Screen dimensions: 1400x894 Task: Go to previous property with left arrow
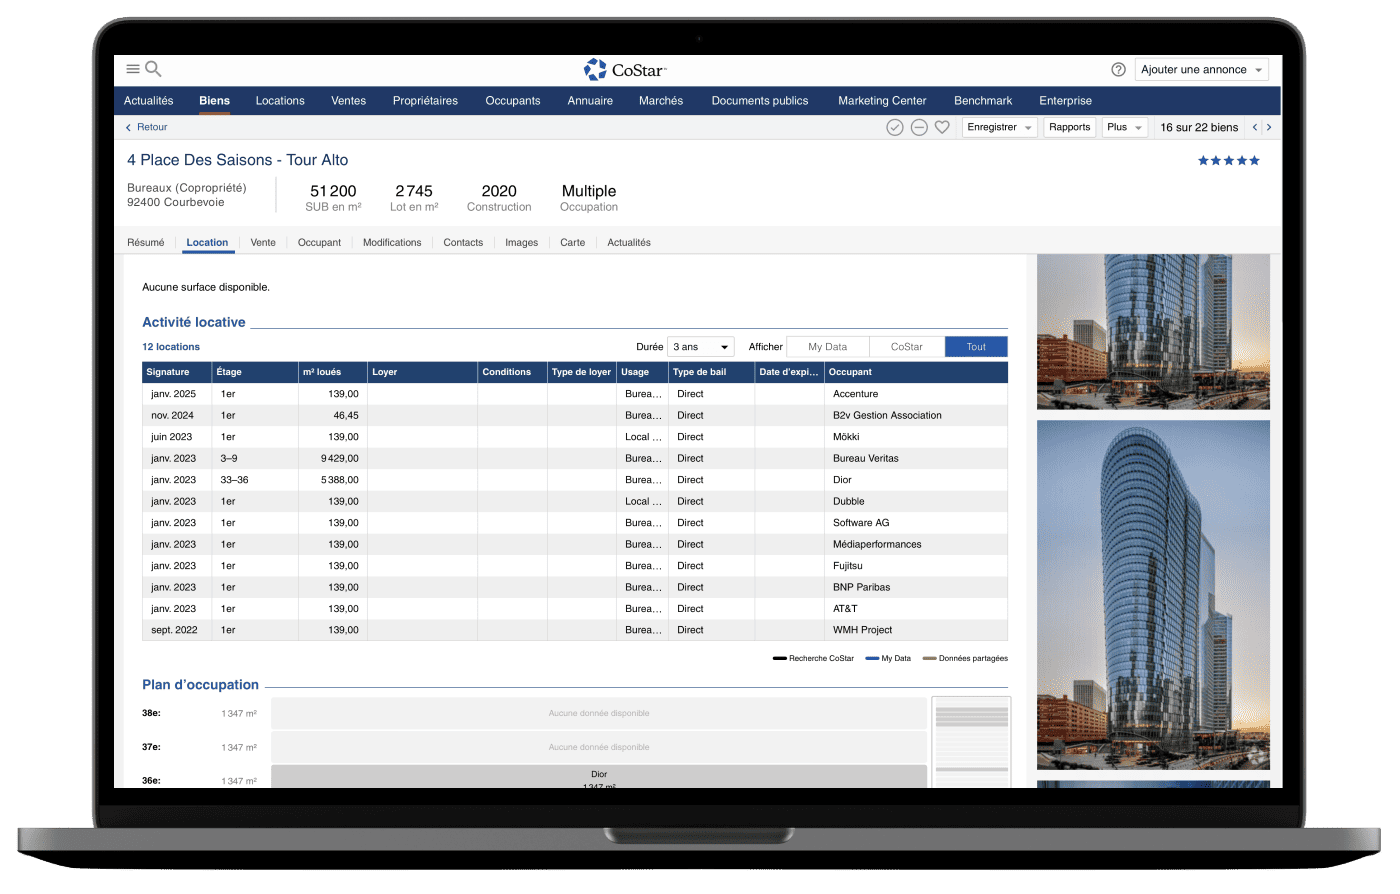click(x=1255, y=127)
